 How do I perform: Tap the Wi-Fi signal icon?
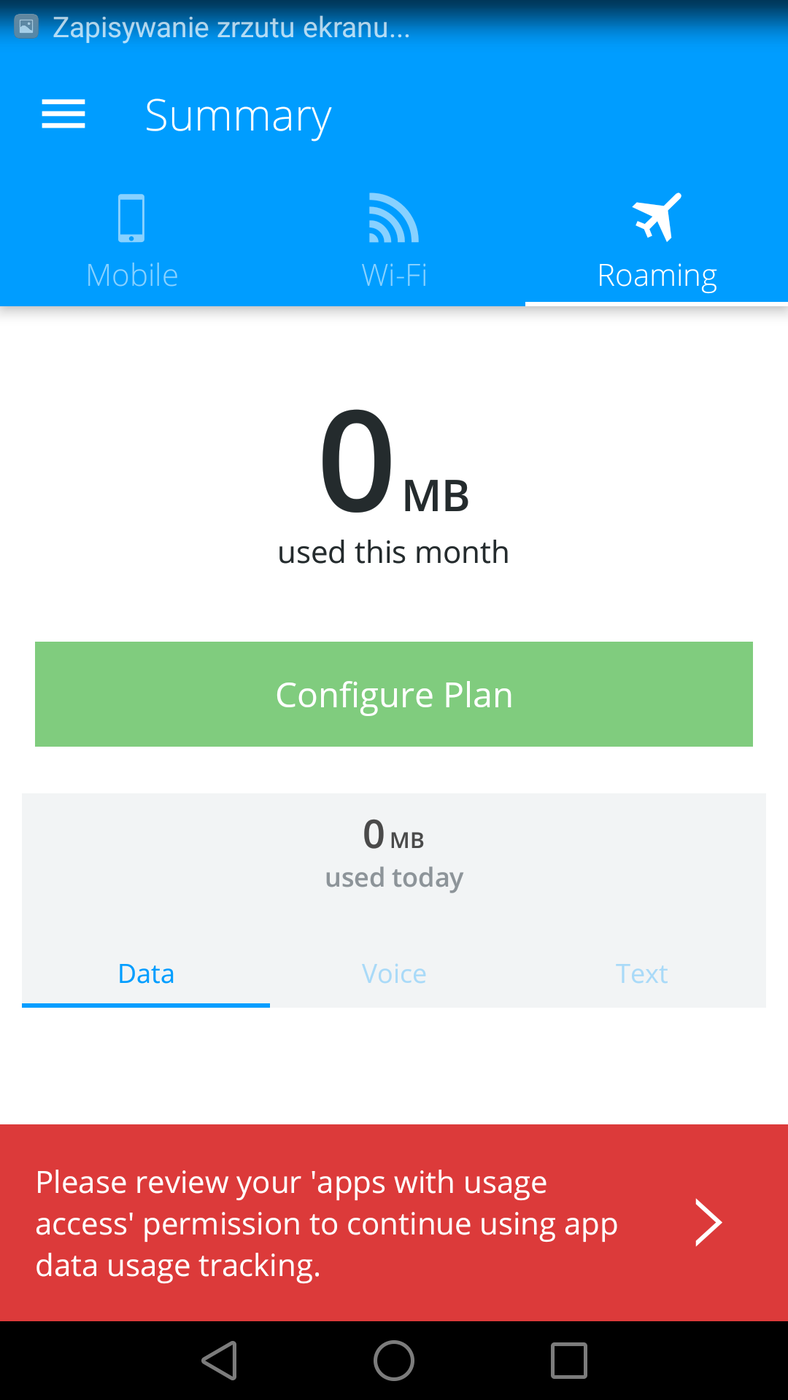pyautogui.click(x=394, y=218)
